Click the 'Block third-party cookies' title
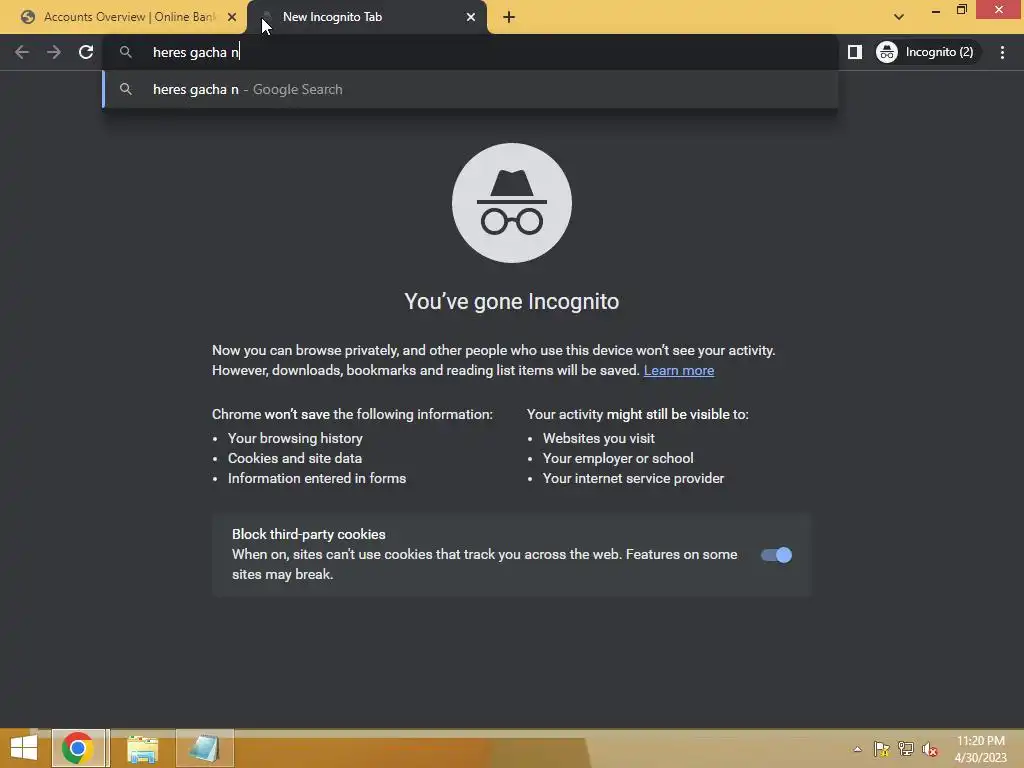The width and height of the screenshot is (1024, 768). 308,534
